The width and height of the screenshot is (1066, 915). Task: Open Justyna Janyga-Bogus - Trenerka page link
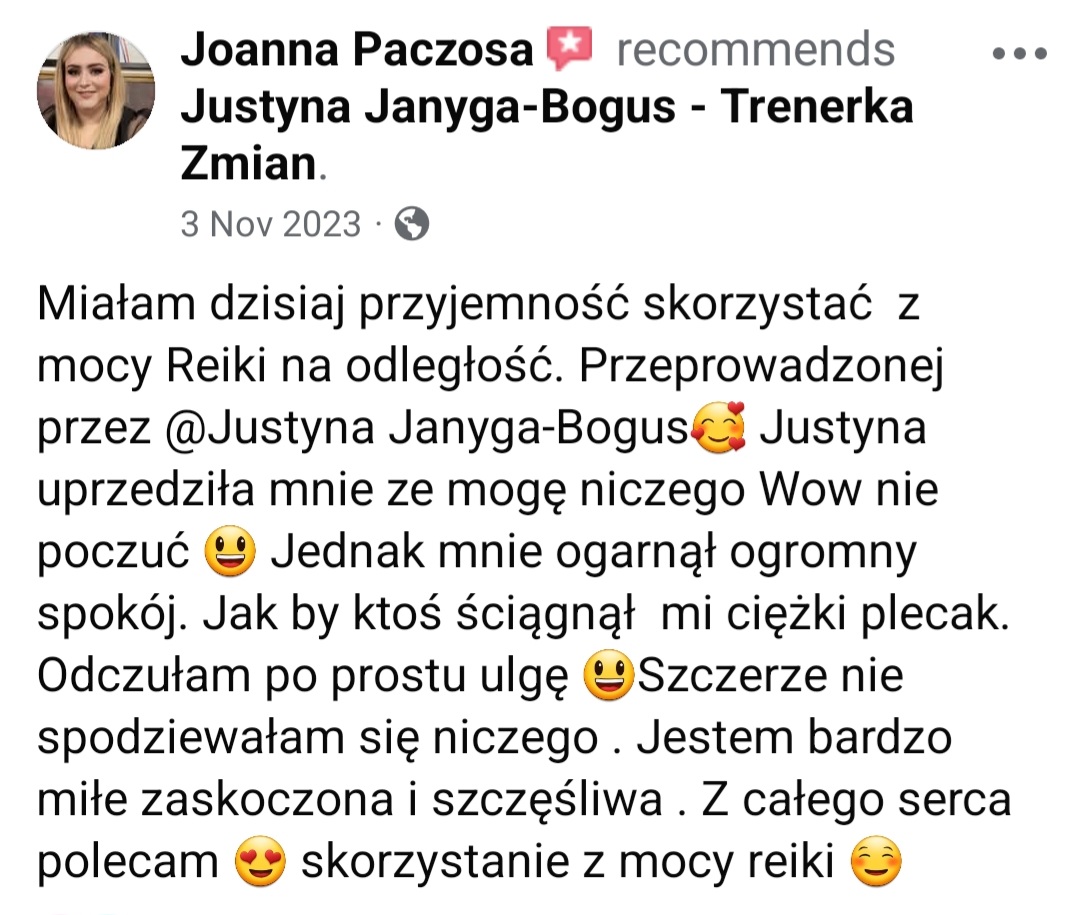pyautogui.click(x=547, y=107)
